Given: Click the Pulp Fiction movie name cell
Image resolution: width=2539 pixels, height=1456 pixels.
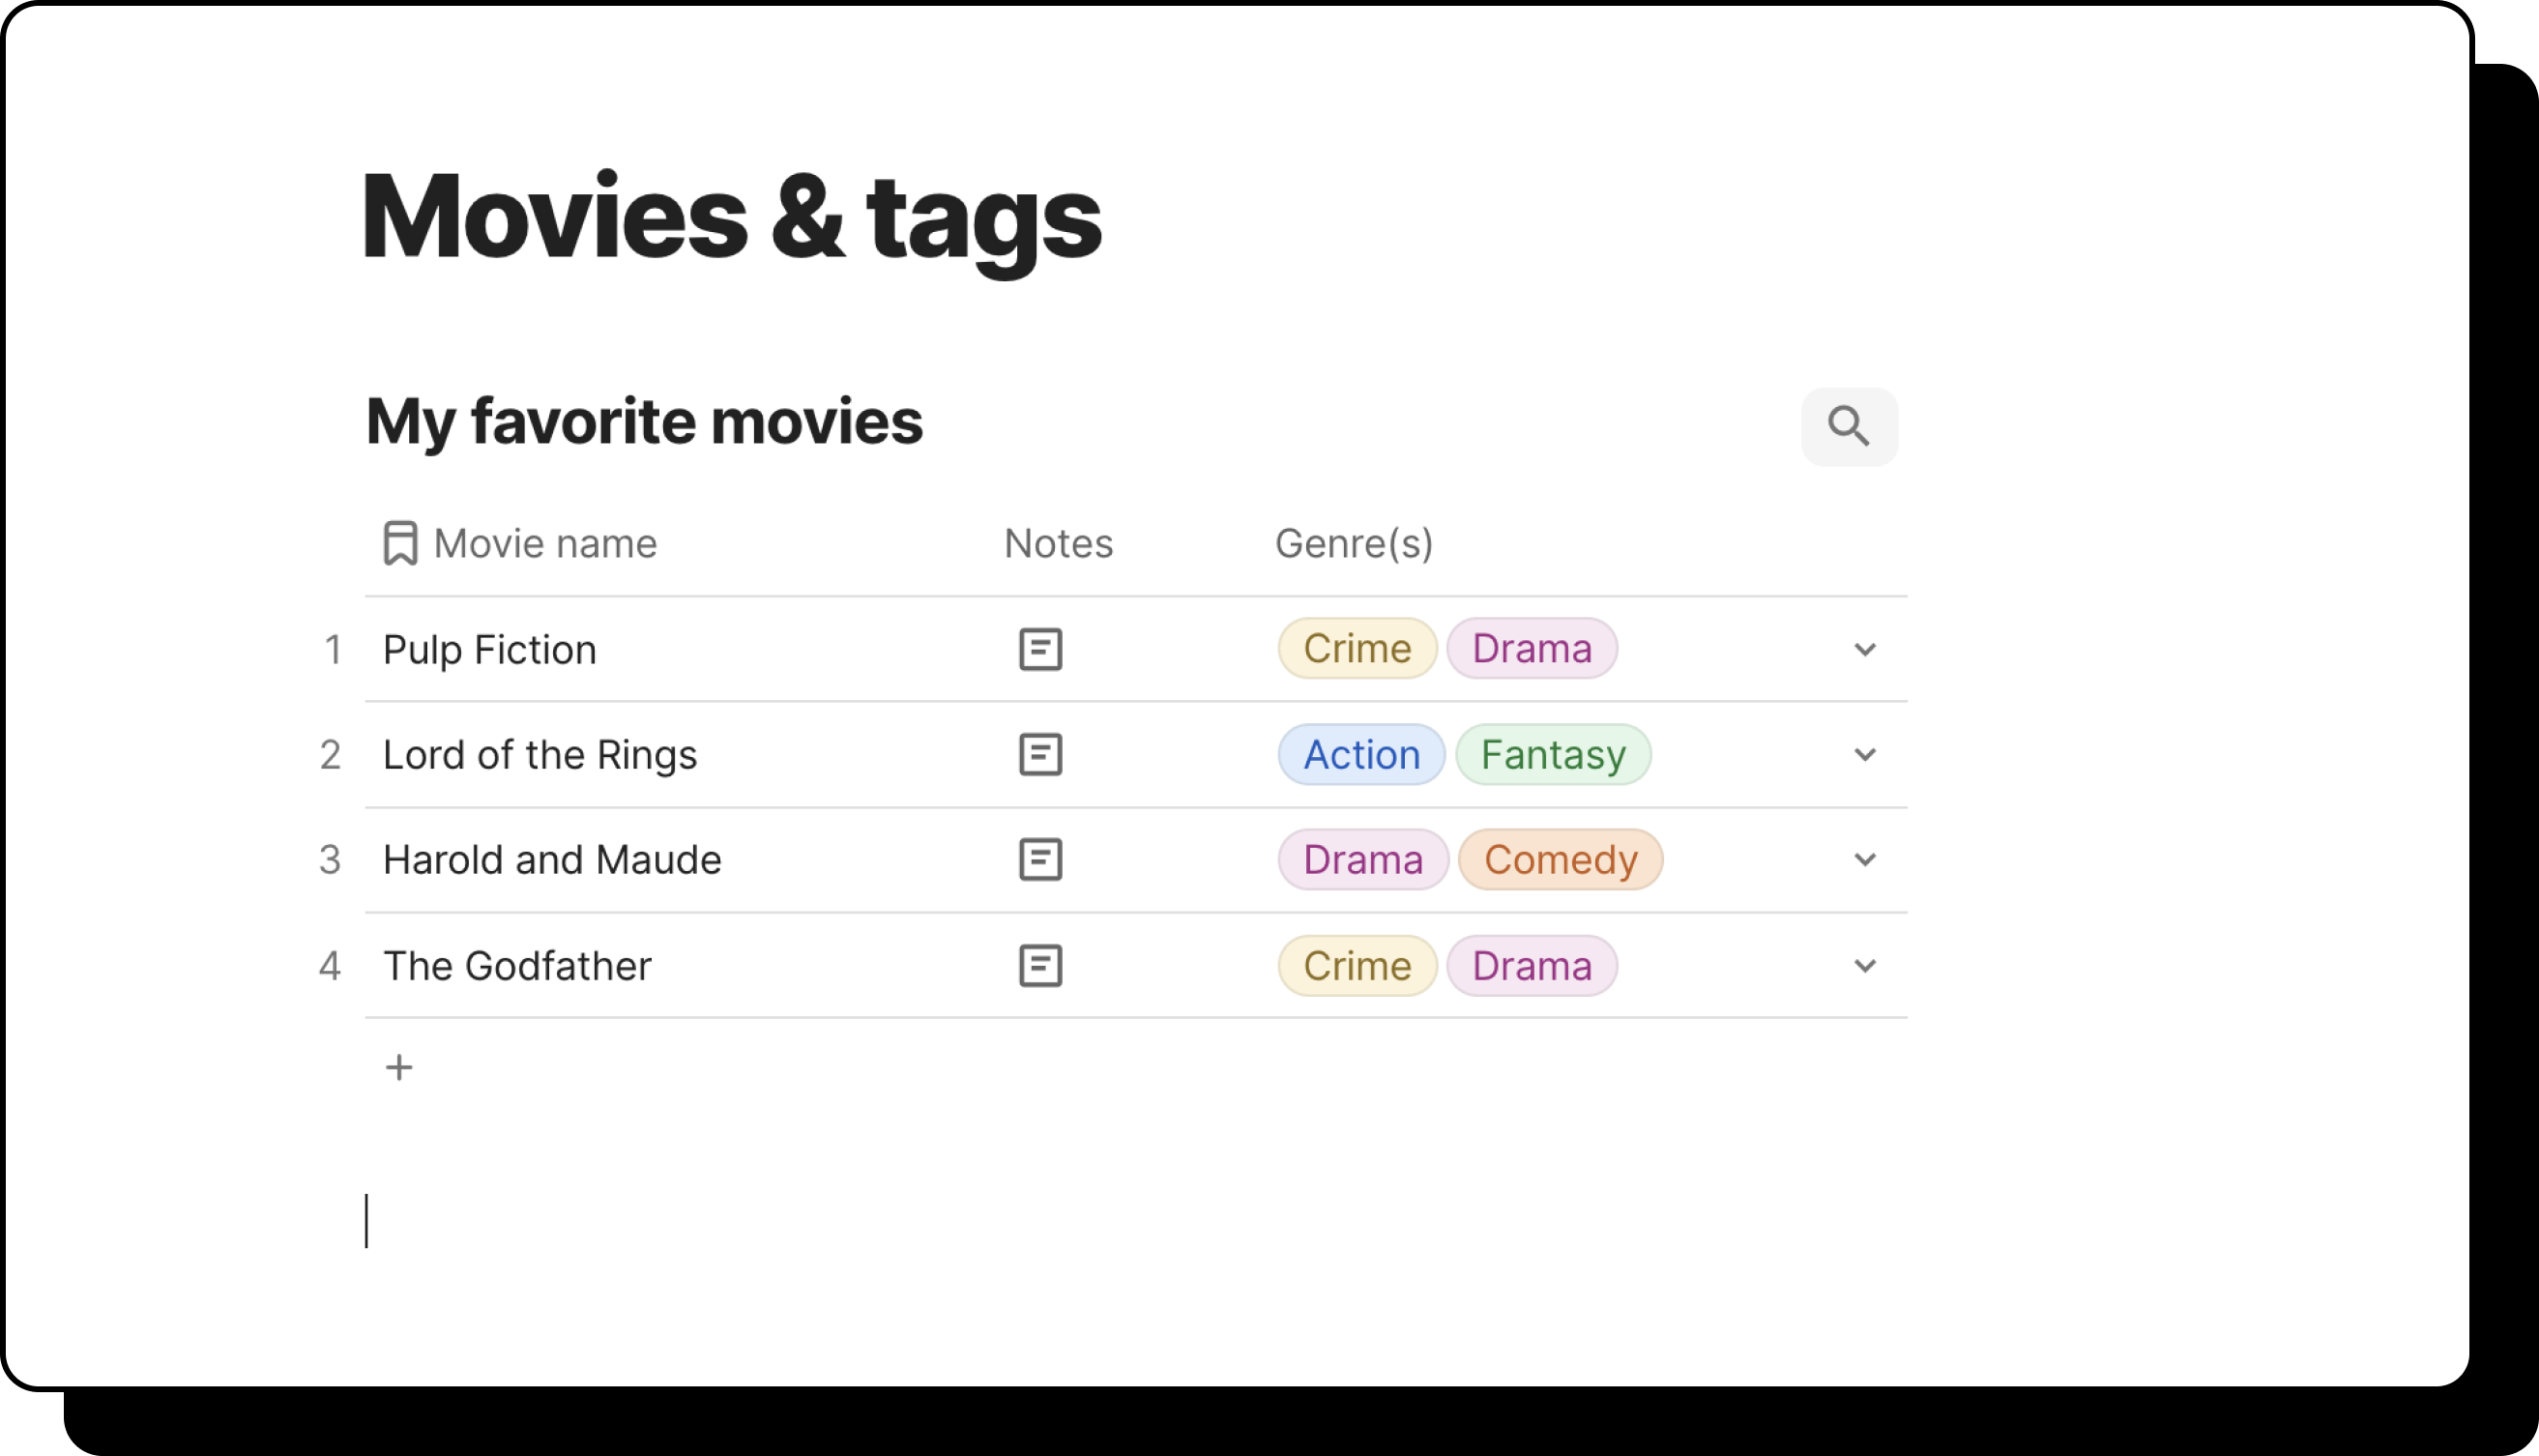Looking at the screenshot, I should [490, 650].
